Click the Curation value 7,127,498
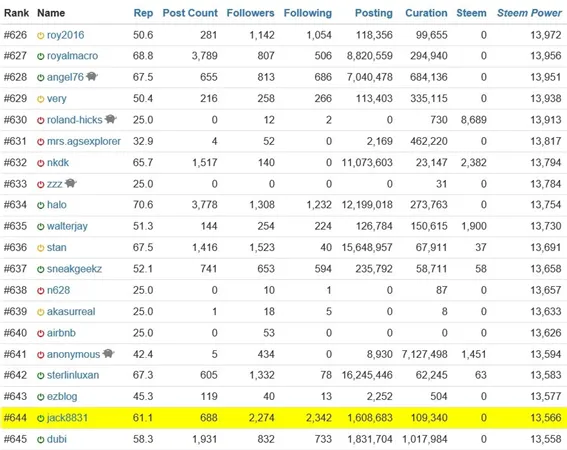567x450 pixels. click(425, 355)
